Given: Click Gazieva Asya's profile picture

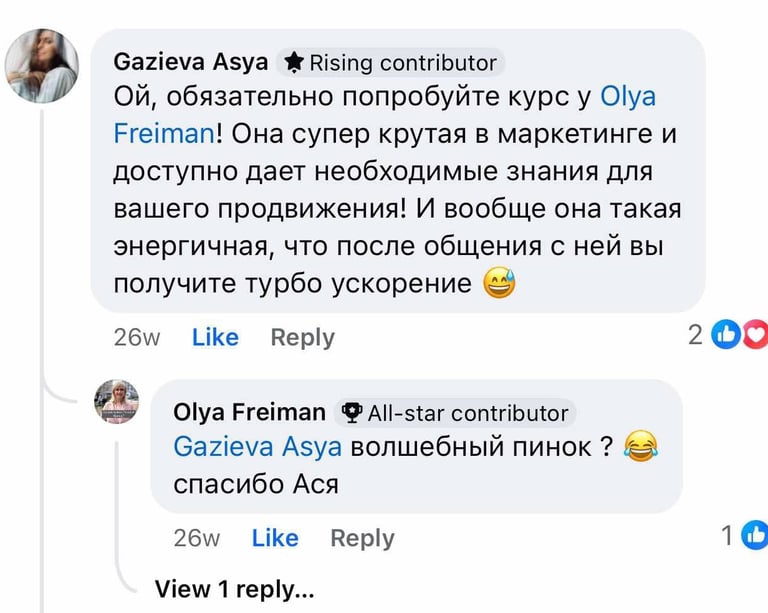Looking at the screenshot, I should pos(42,66).
